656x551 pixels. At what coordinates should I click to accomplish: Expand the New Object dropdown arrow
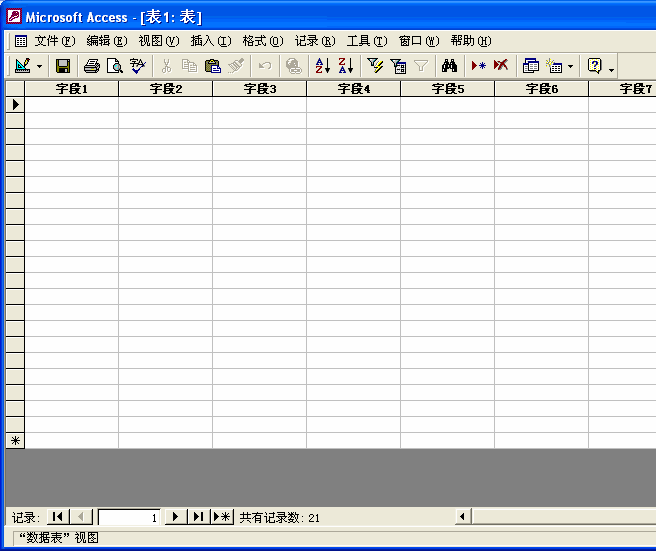point(571,66)
